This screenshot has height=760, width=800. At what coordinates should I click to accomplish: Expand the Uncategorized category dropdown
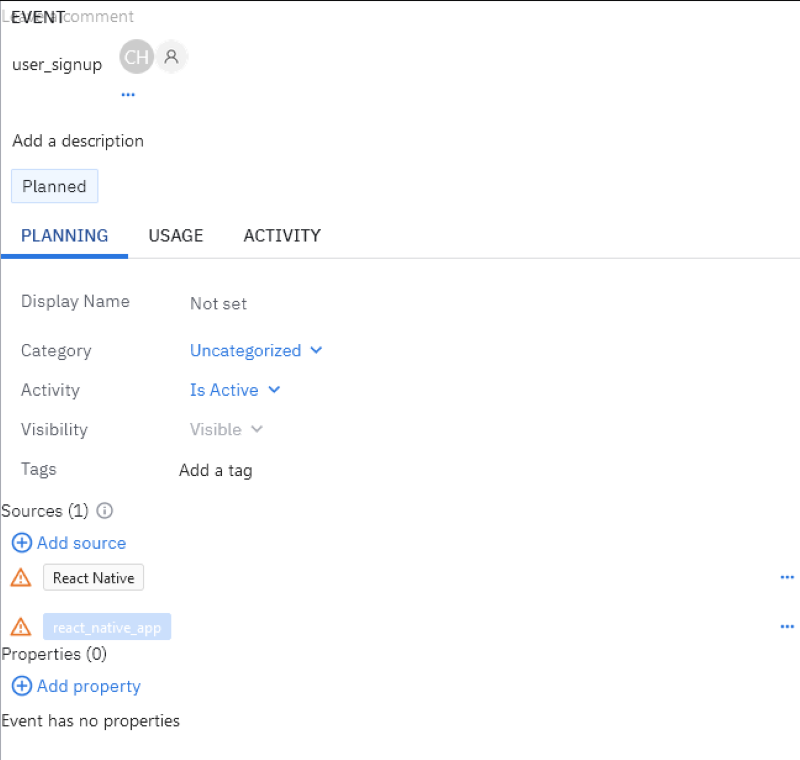pyautogui.click(x=256, y=351)
